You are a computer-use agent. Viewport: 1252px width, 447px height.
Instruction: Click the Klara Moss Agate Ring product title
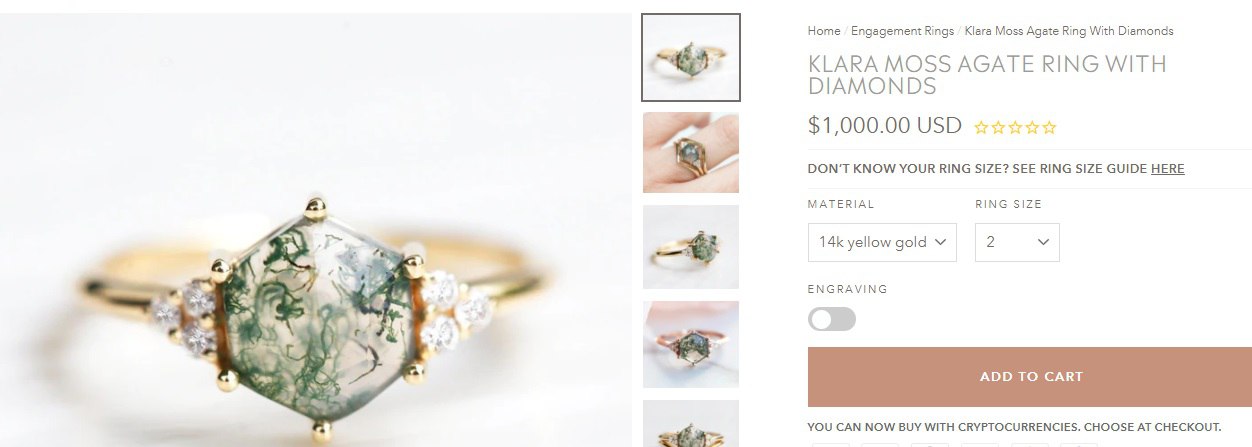pos(987,75)
